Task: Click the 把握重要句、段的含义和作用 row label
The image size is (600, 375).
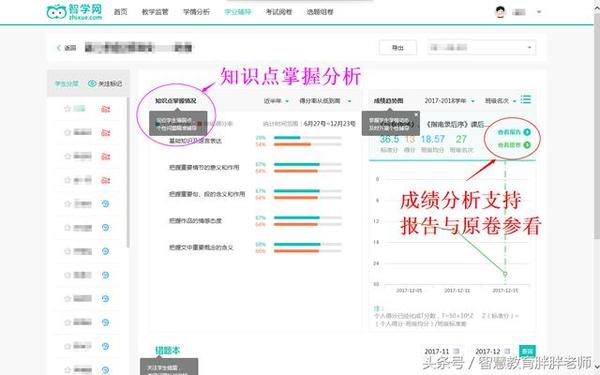Action: coord(207,194)
